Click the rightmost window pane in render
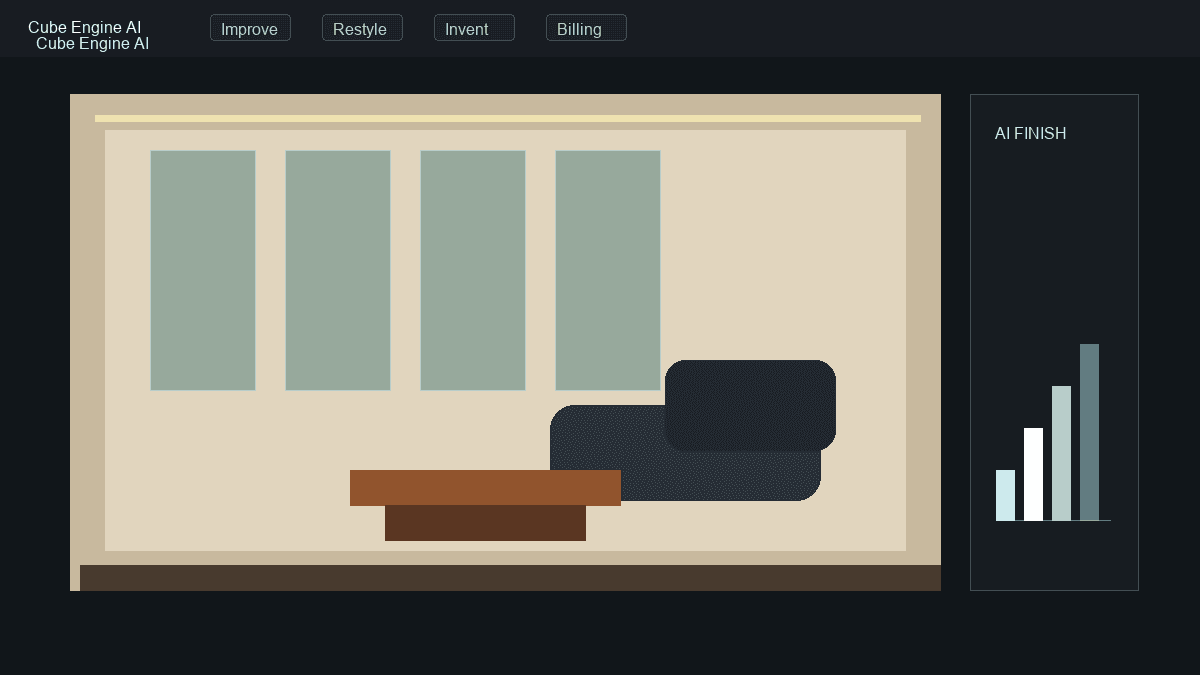This screenshot has width=1200, height=675. 608,270
